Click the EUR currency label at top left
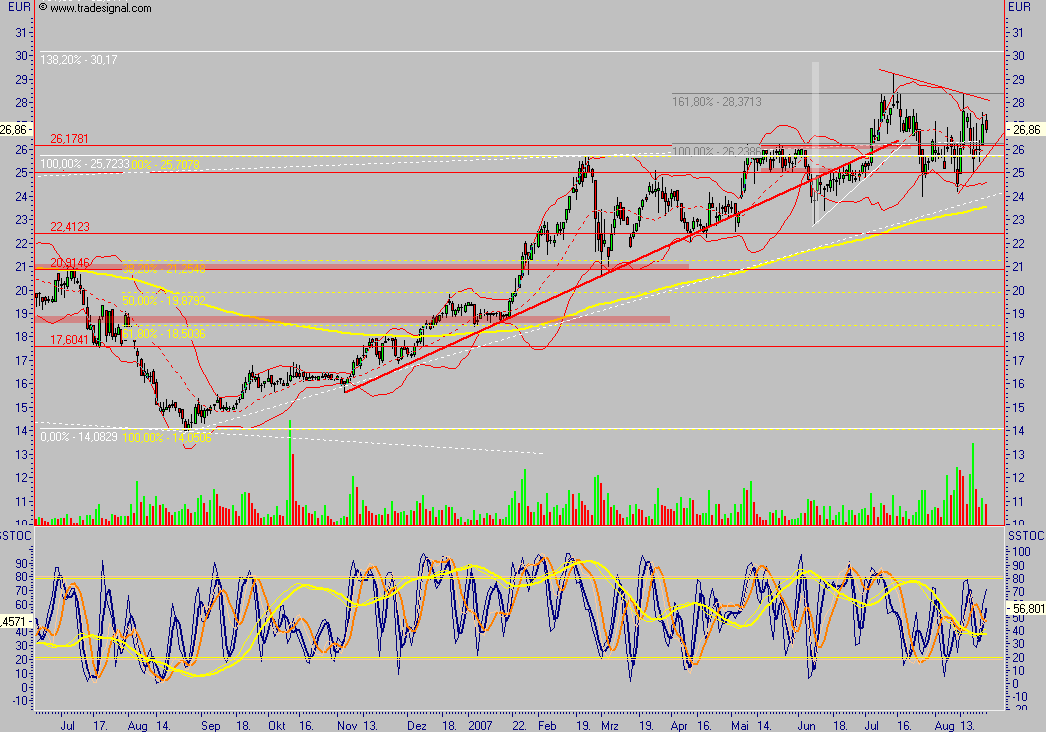 tap(19, 7)
